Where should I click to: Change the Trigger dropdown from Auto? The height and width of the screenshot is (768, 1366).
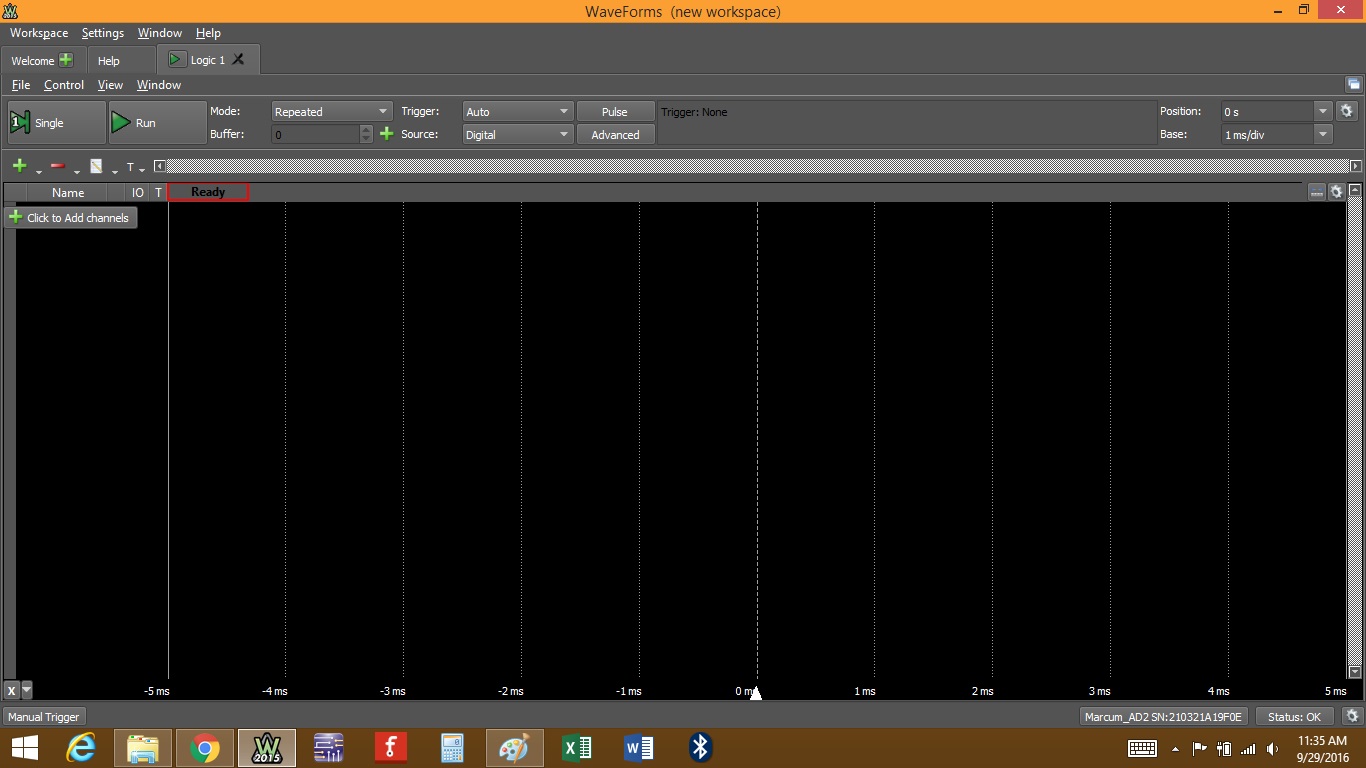(x=516, y=111)
